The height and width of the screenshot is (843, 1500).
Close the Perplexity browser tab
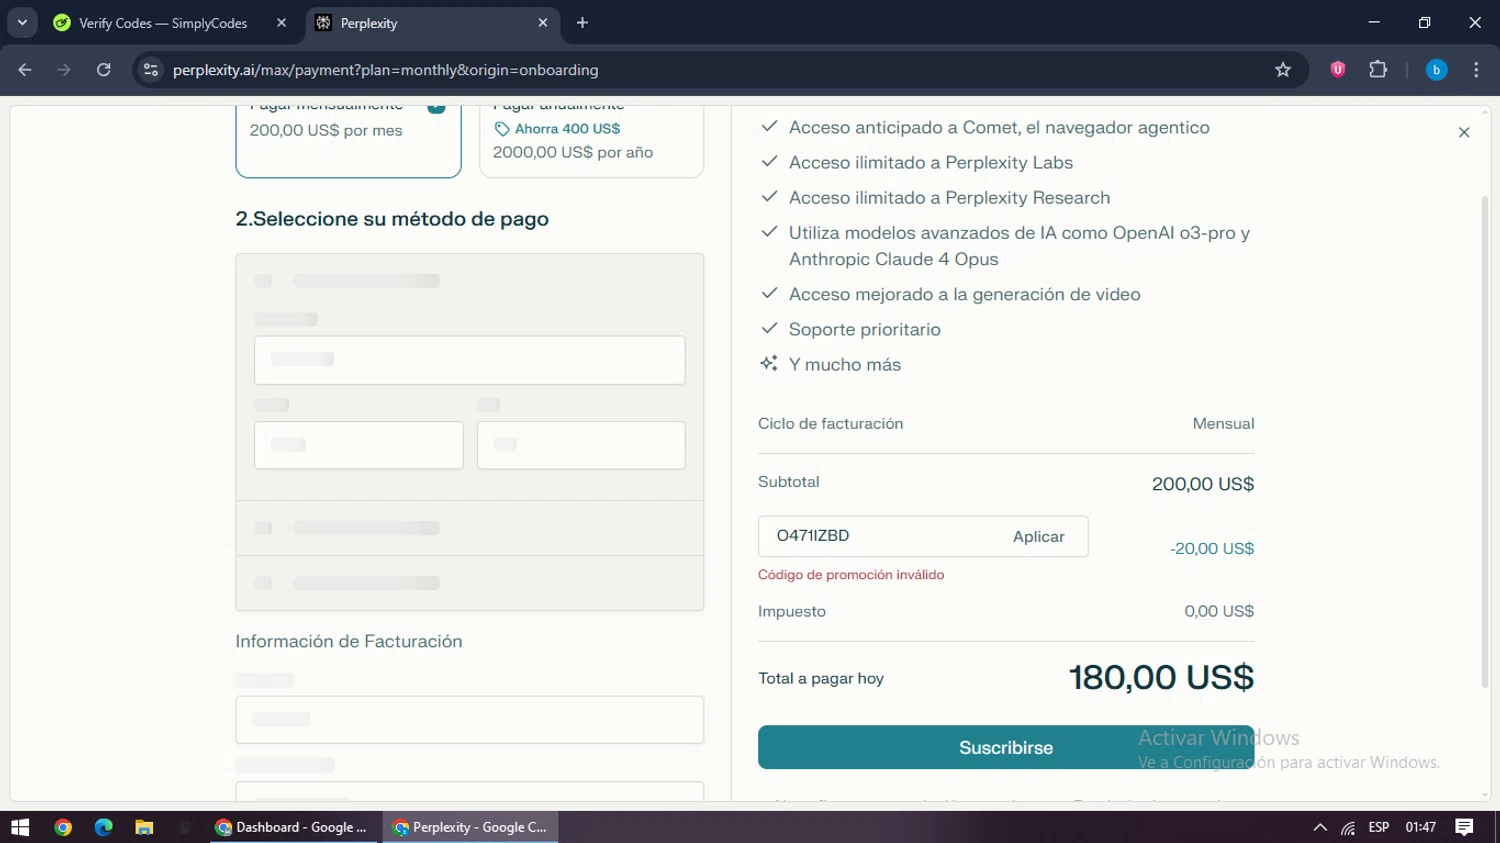coord(543,23)
